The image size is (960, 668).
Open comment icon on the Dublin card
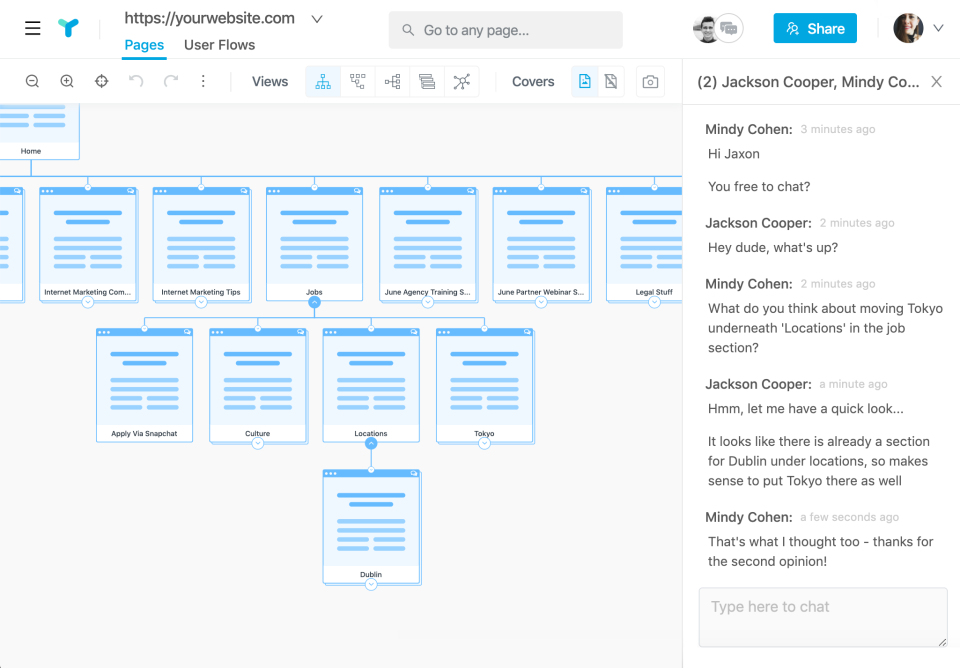click(414, 474)
